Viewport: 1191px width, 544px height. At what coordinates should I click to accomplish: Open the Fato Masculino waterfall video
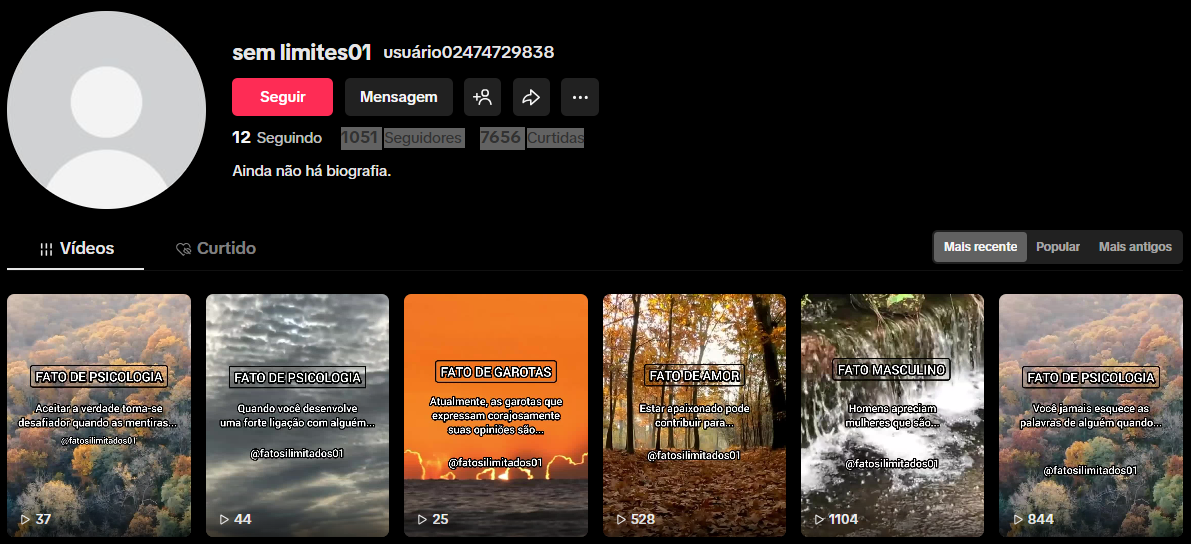(x=892, y=416)
